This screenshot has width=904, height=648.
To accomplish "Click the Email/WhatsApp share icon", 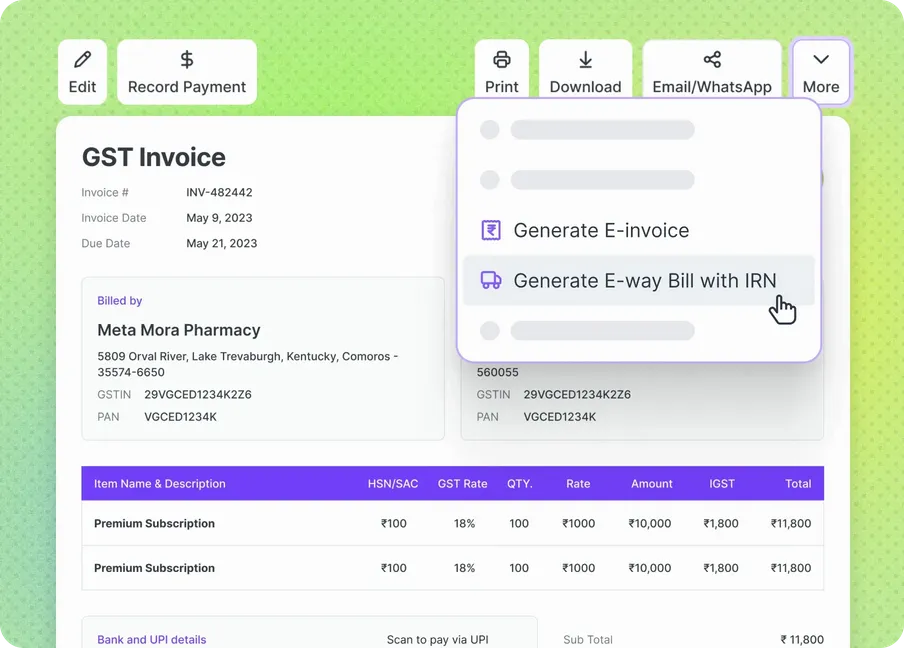I will (x=712, y=59).
